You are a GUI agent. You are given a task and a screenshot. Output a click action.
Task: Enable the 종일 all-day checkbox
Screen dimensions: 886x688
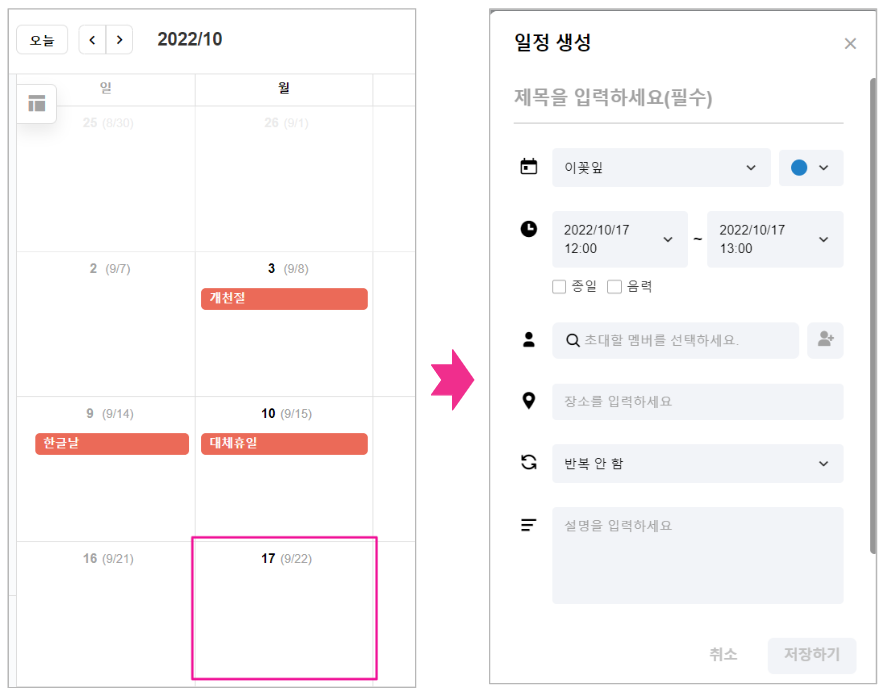pos(559,287)
